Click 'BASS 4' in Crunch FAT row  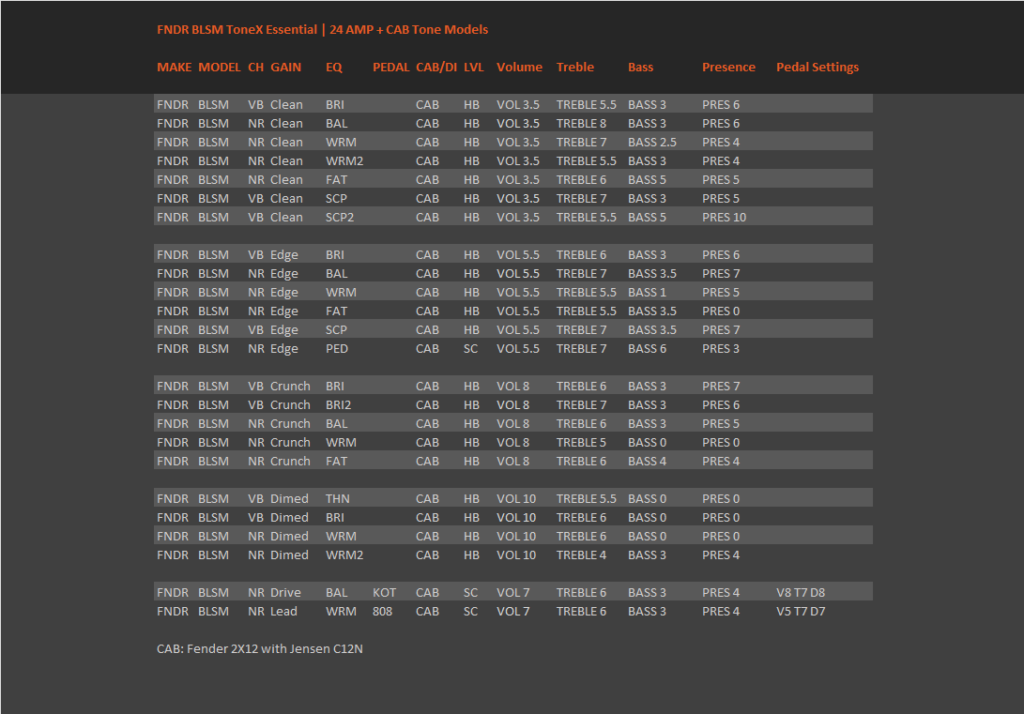647,462
